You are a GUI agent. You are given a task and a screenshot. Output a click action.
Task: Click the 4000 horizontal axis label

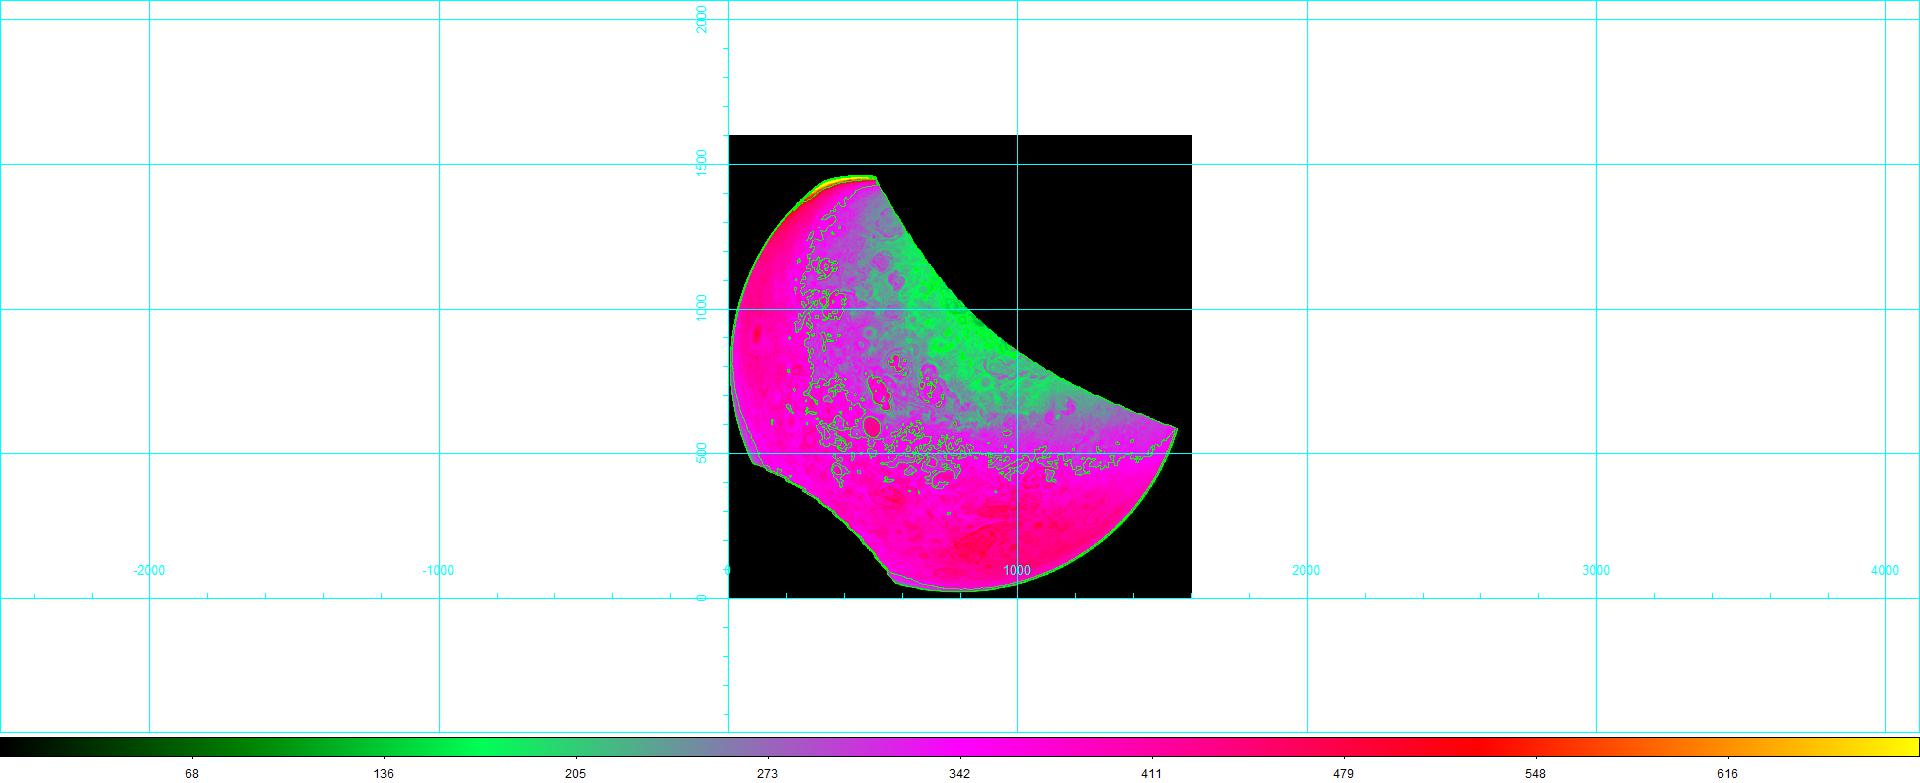(1885, 570)
